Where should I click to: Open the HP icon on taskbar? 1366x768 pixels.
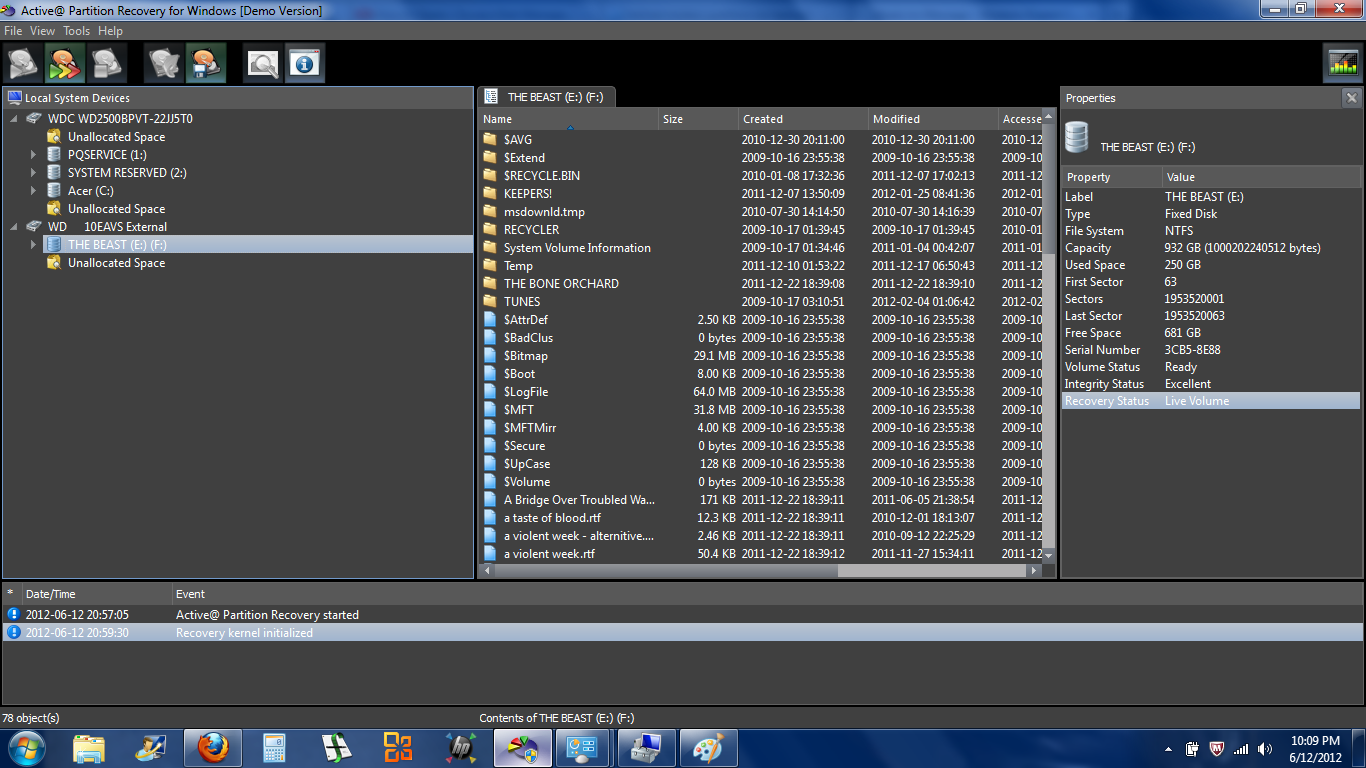(x=460, y=748)
